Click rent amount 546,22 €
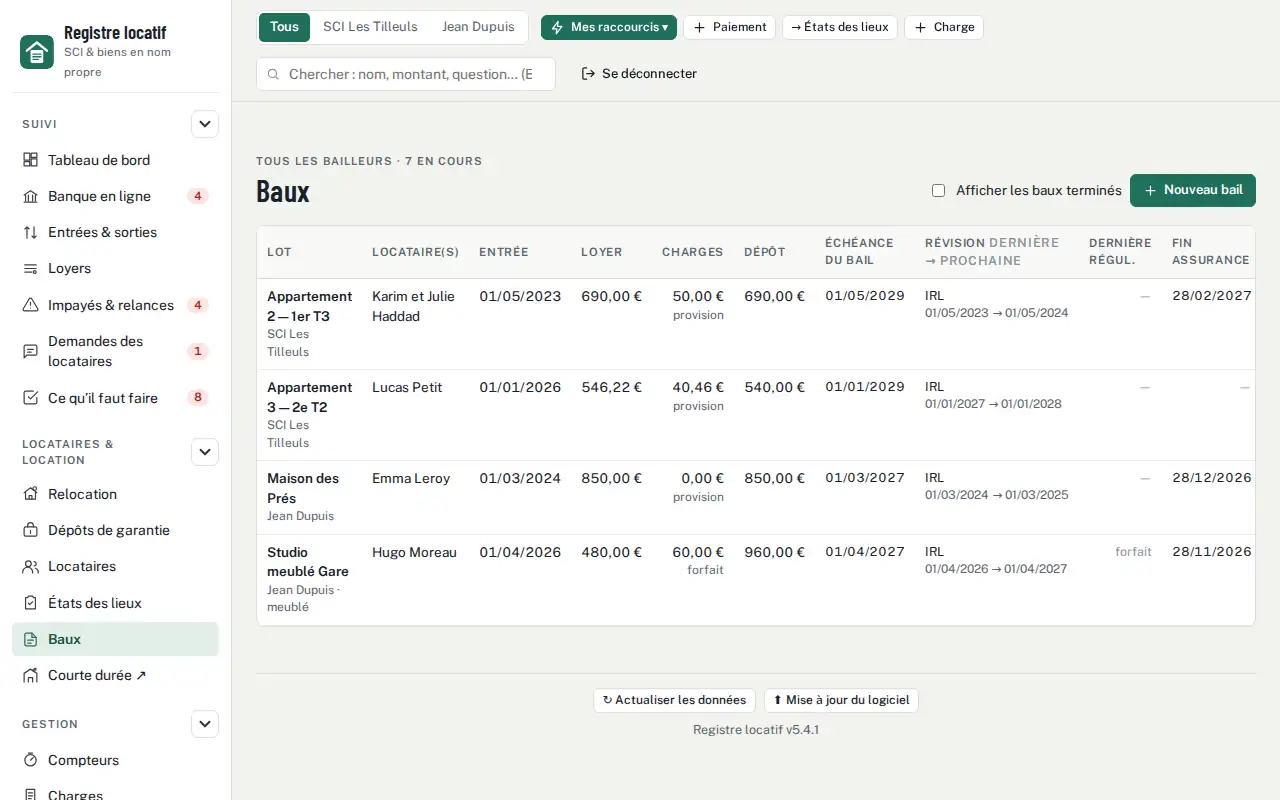The image size is (1280, 800). click(611, 387)
